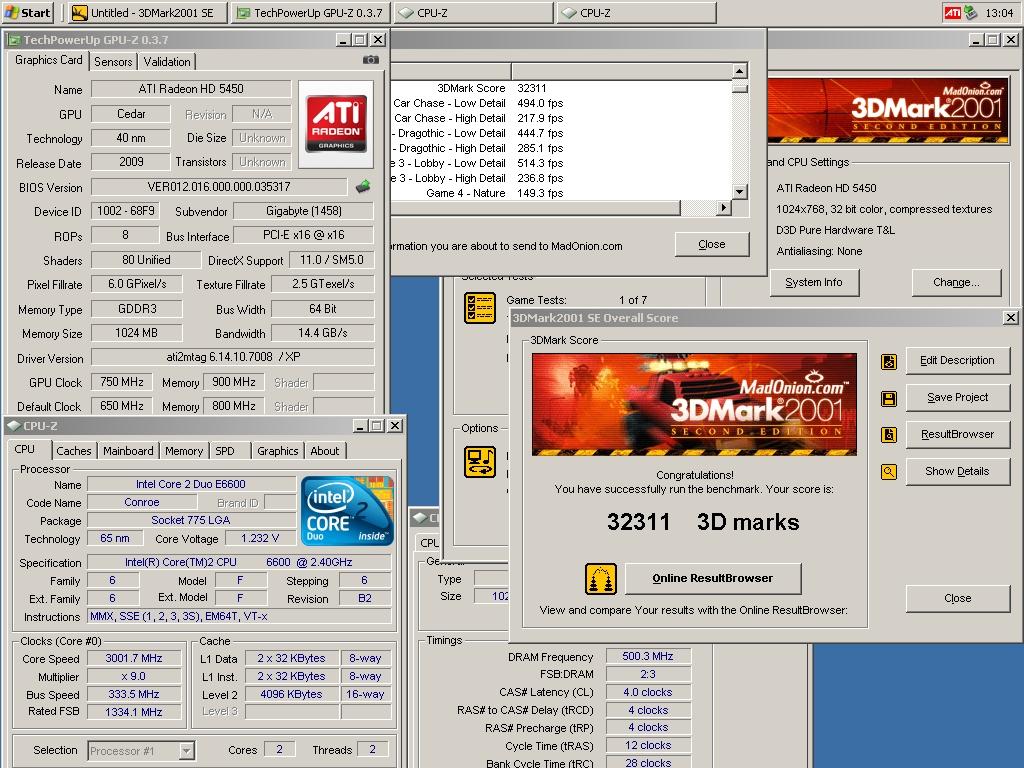Click the ResultBrowser button
Screen dimensions: 1024x768
click(957, 434)
